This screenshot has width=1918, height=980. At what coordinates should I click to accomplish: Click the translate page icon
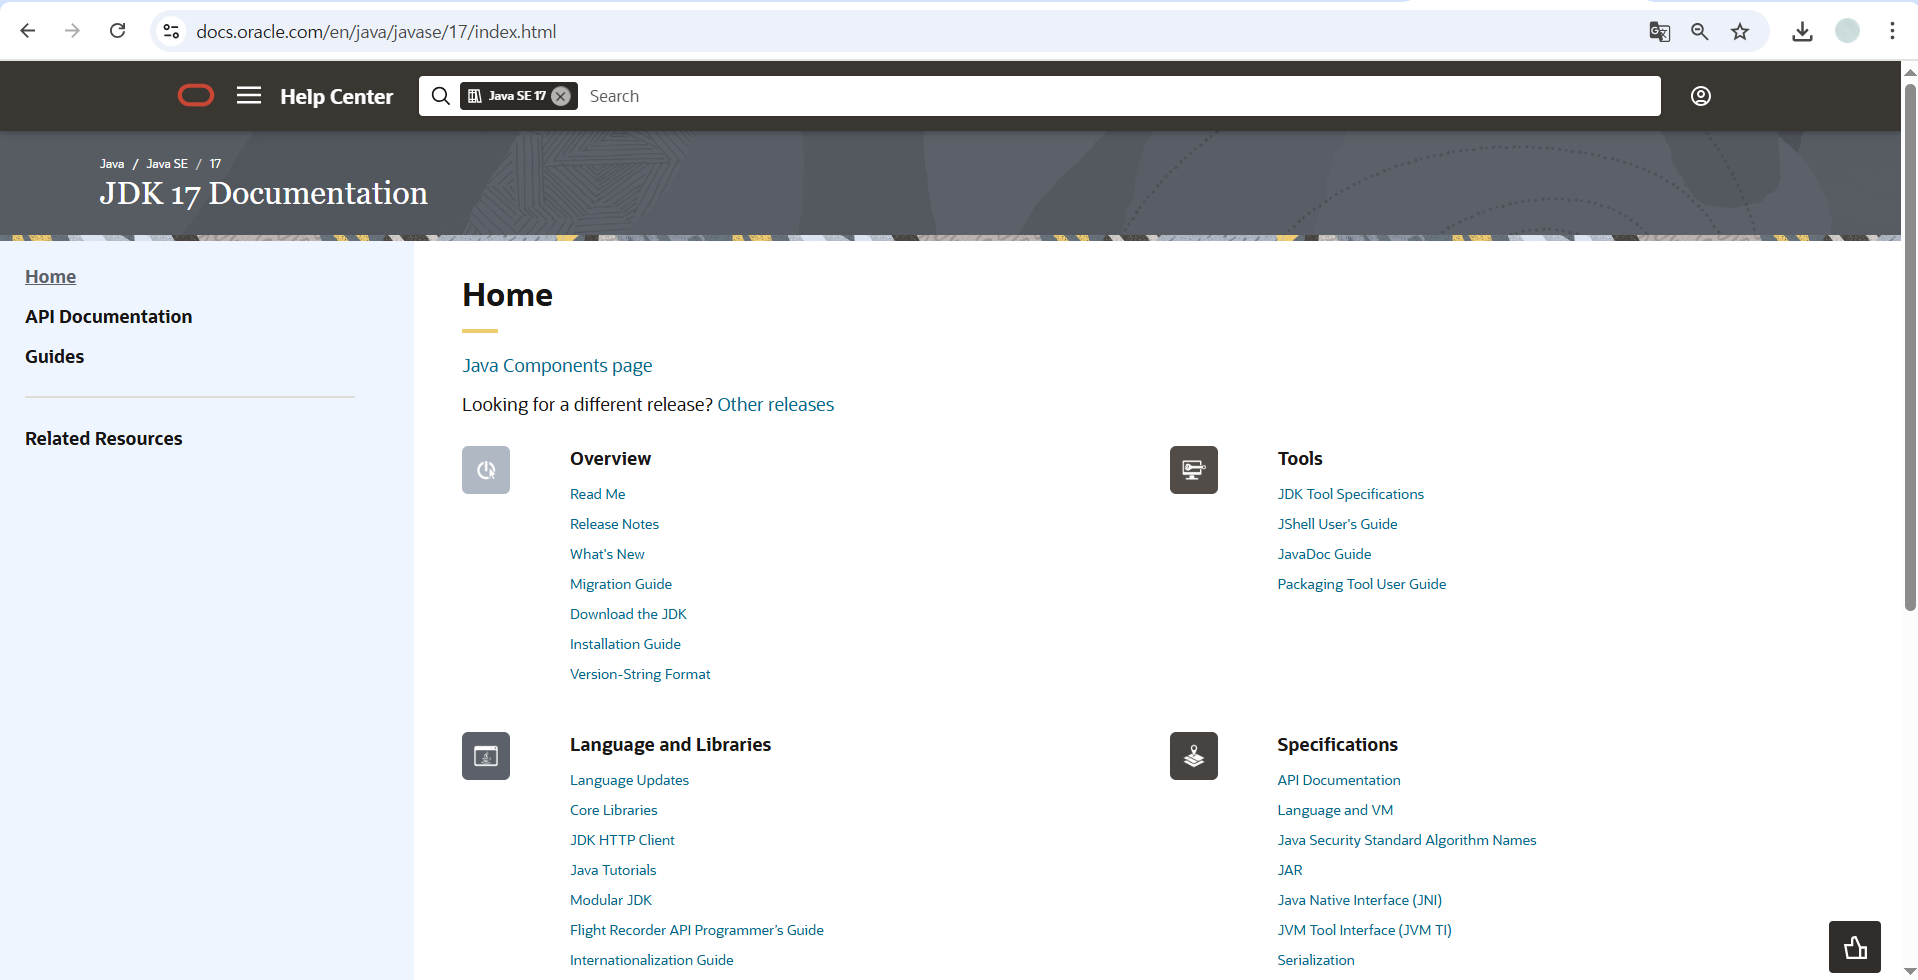coord(1659,31)
